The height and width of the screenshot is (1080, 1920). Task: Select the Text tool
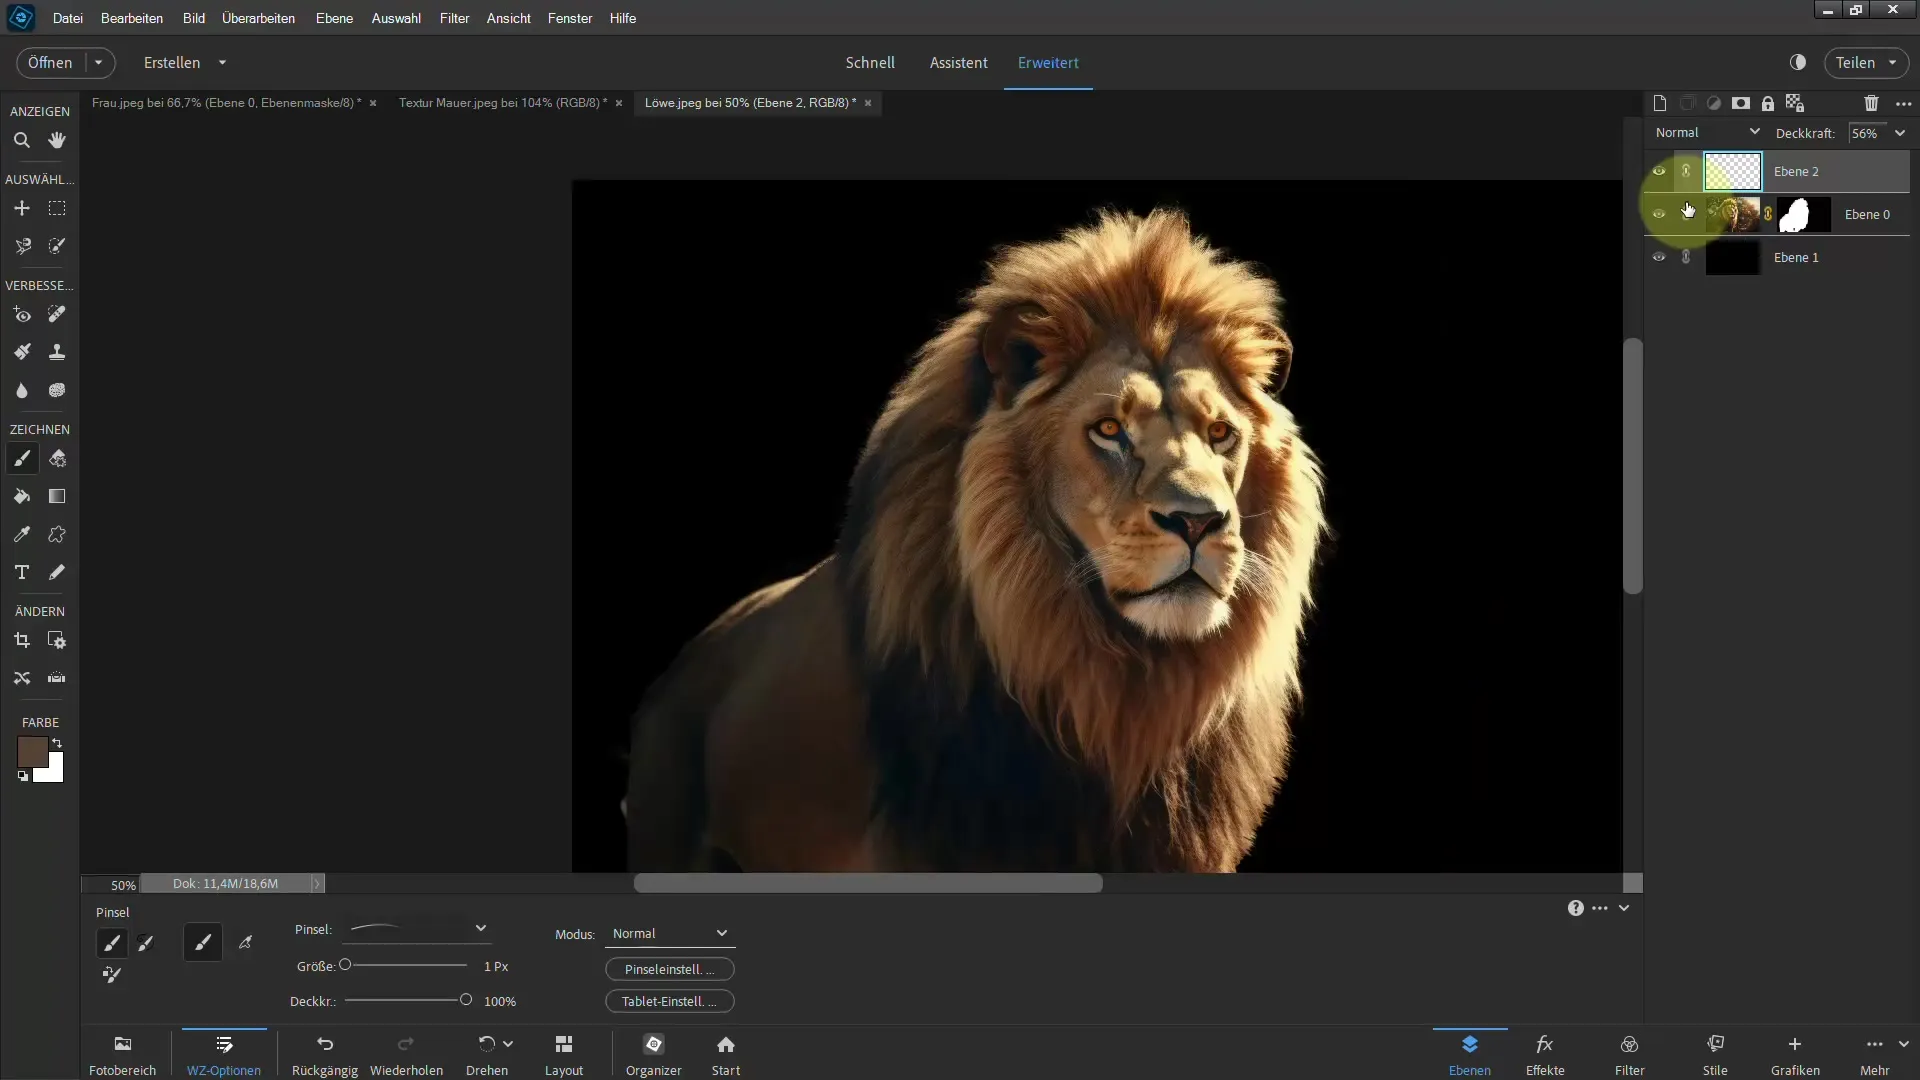21,573
